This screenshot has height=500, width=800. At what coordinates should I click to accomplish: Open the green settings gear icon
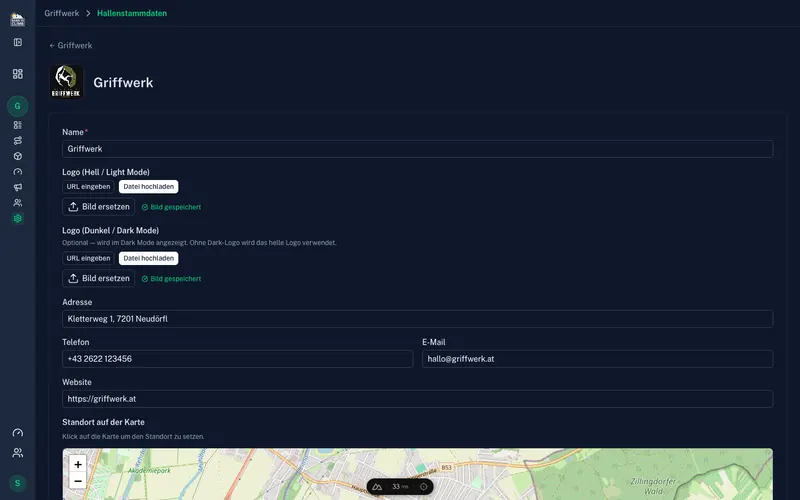click(x=18, y=218)
